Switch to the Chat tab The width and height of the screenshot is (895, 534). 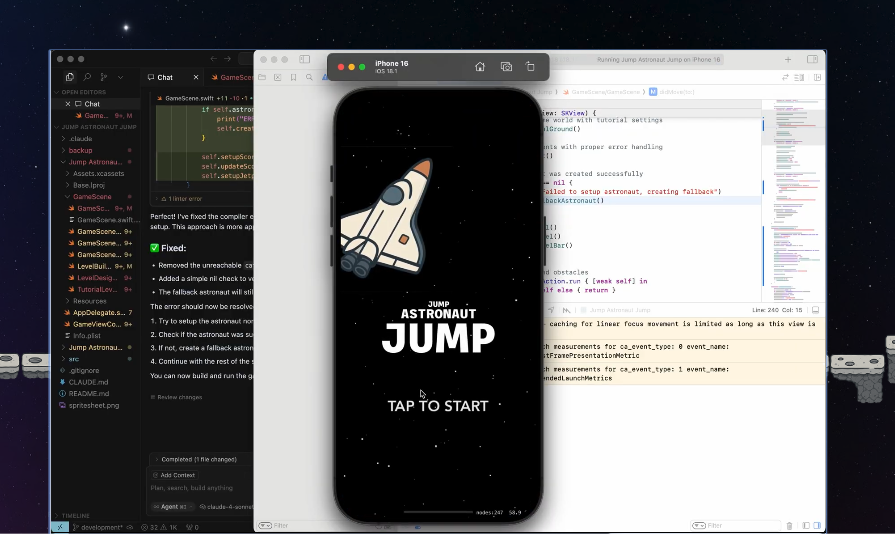(165, 77)
